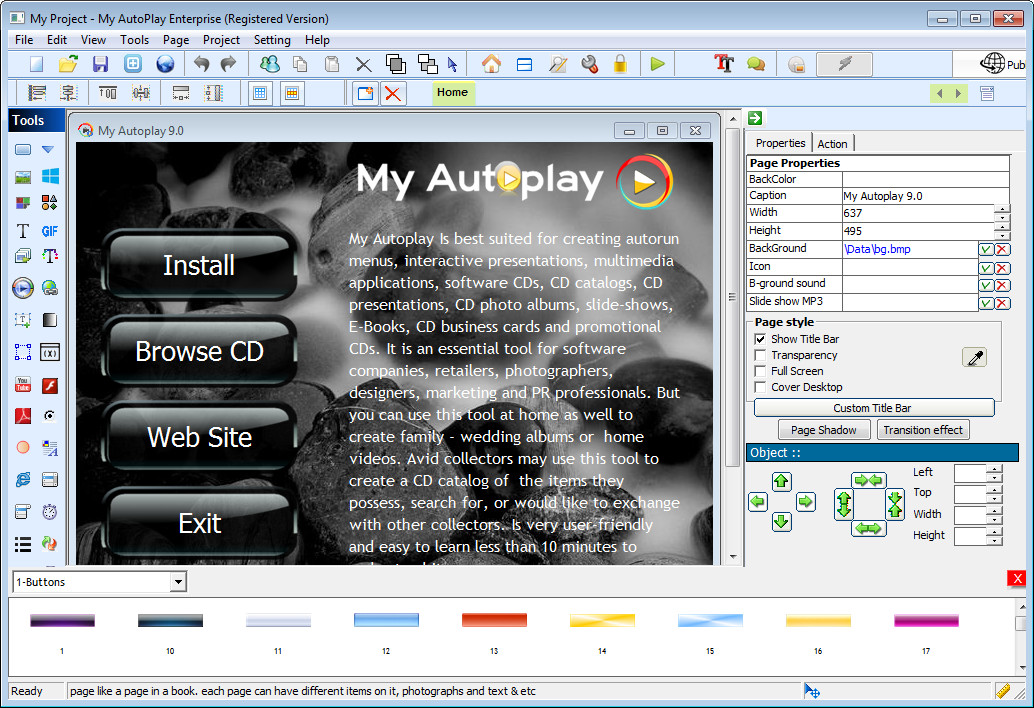Open project with the folder icon

point(68,64)
